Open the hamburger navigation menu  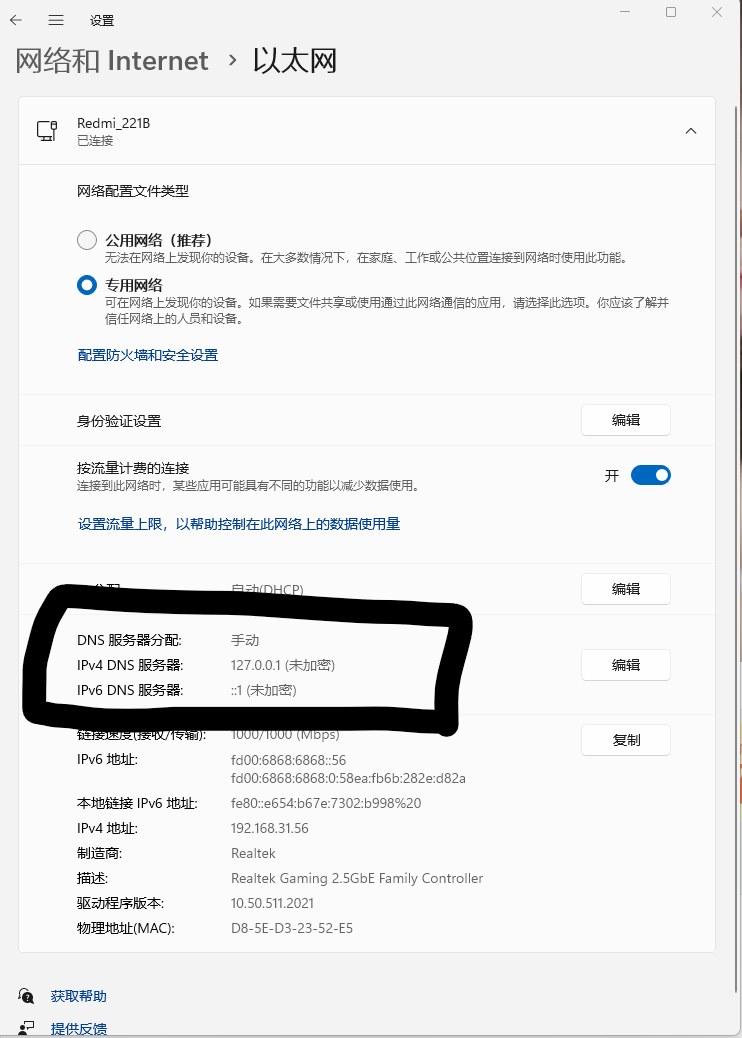tap(56, 21)
